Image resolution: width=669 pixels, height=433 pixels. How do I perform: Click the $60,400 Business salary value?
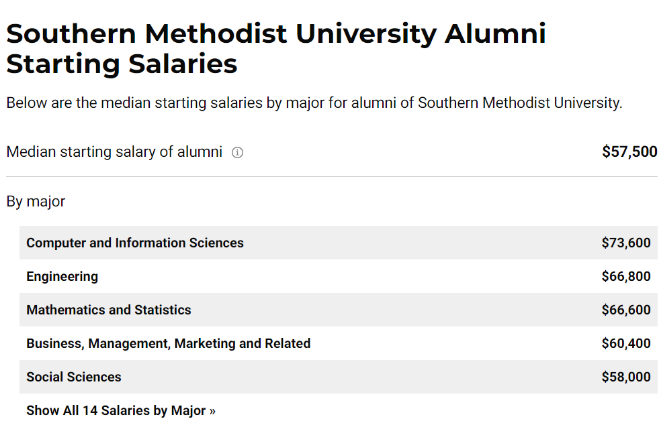click(x=626, y=343)
